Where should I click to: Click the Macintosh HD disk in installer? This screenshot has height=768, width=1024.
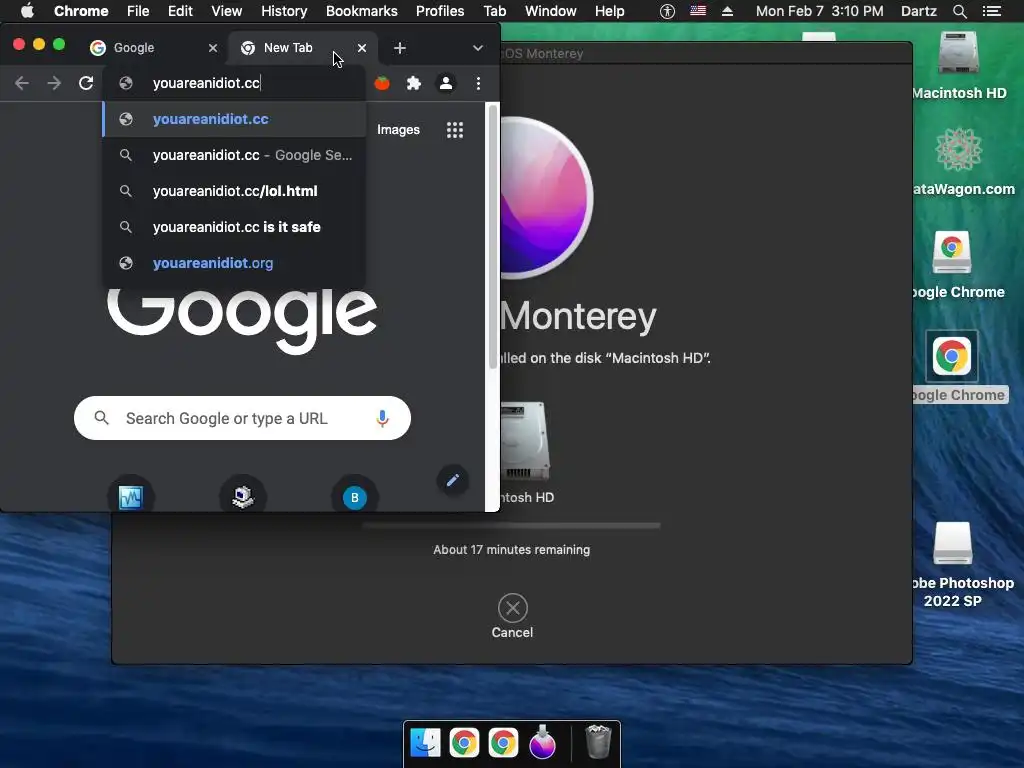click(x=526, y=441)
